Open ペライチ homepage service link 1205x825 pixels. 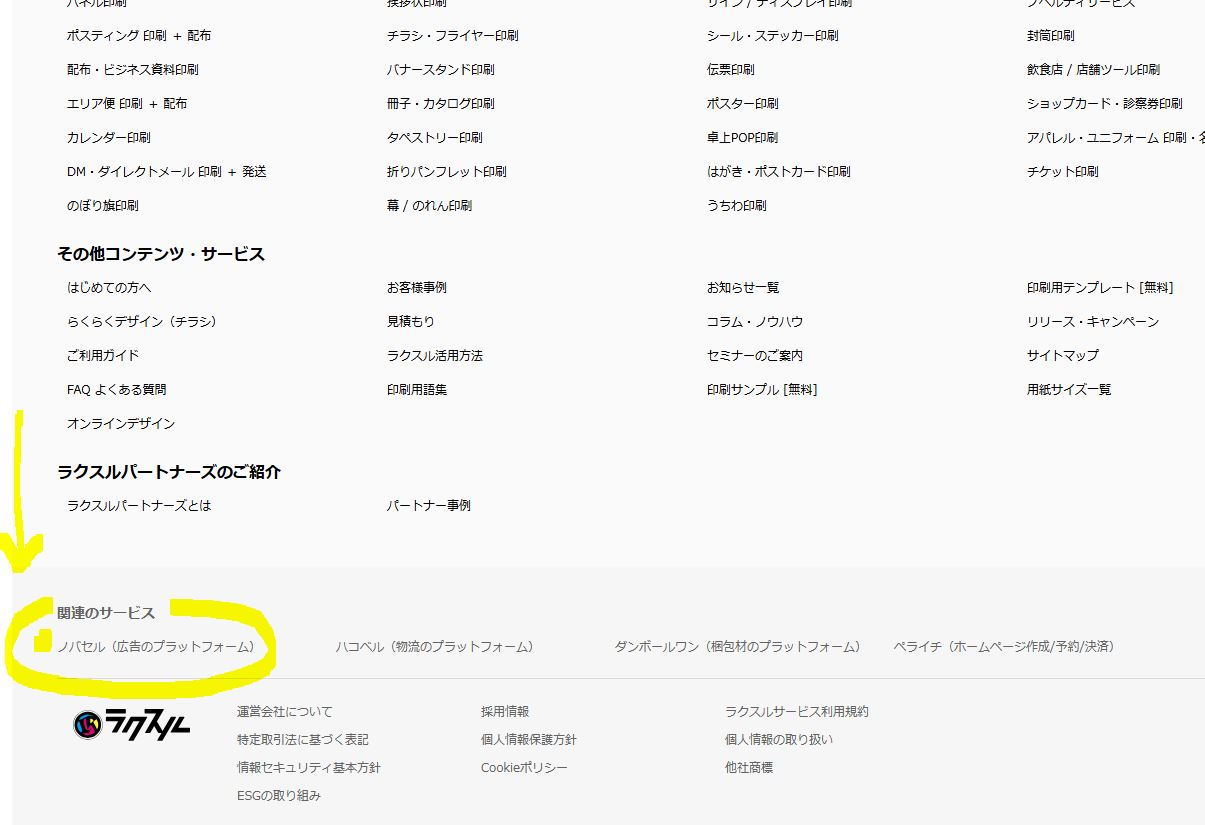coord(1004,647)
